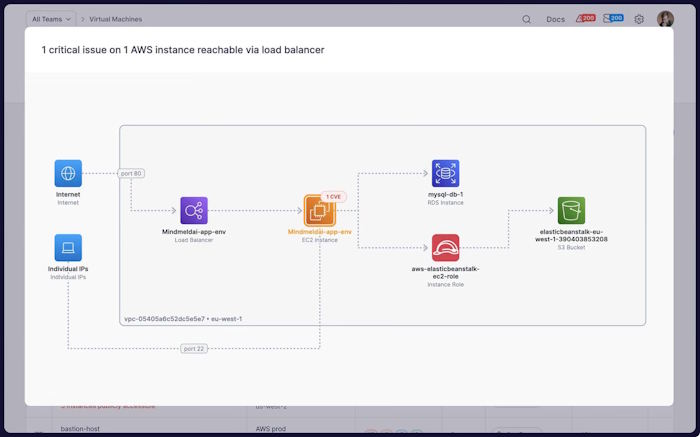The image size is (700, 437).
Task: Click the Internet globe node icon
Action: 68,173
